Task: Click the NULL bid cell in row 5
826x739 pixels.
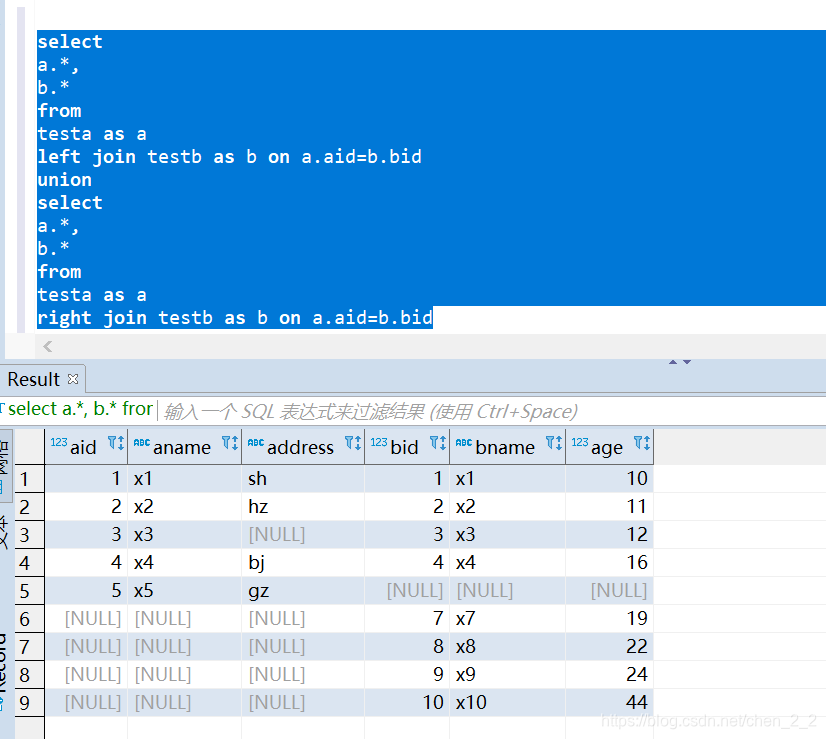Action: point(407,591)
